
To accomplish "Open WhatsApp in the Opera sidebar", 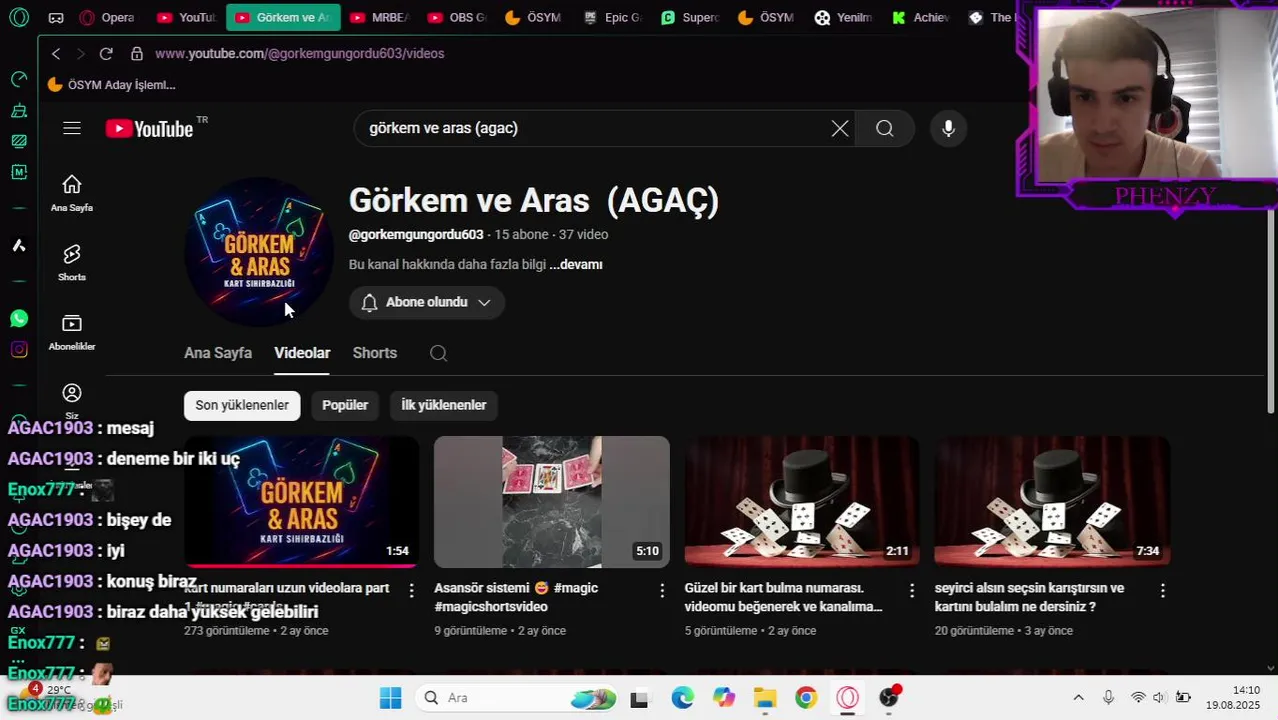I will (19, 319).
